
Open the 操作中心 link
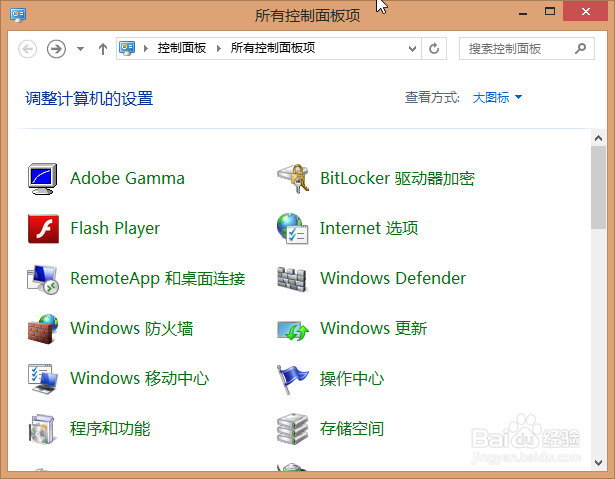click(x=352, y=379)
